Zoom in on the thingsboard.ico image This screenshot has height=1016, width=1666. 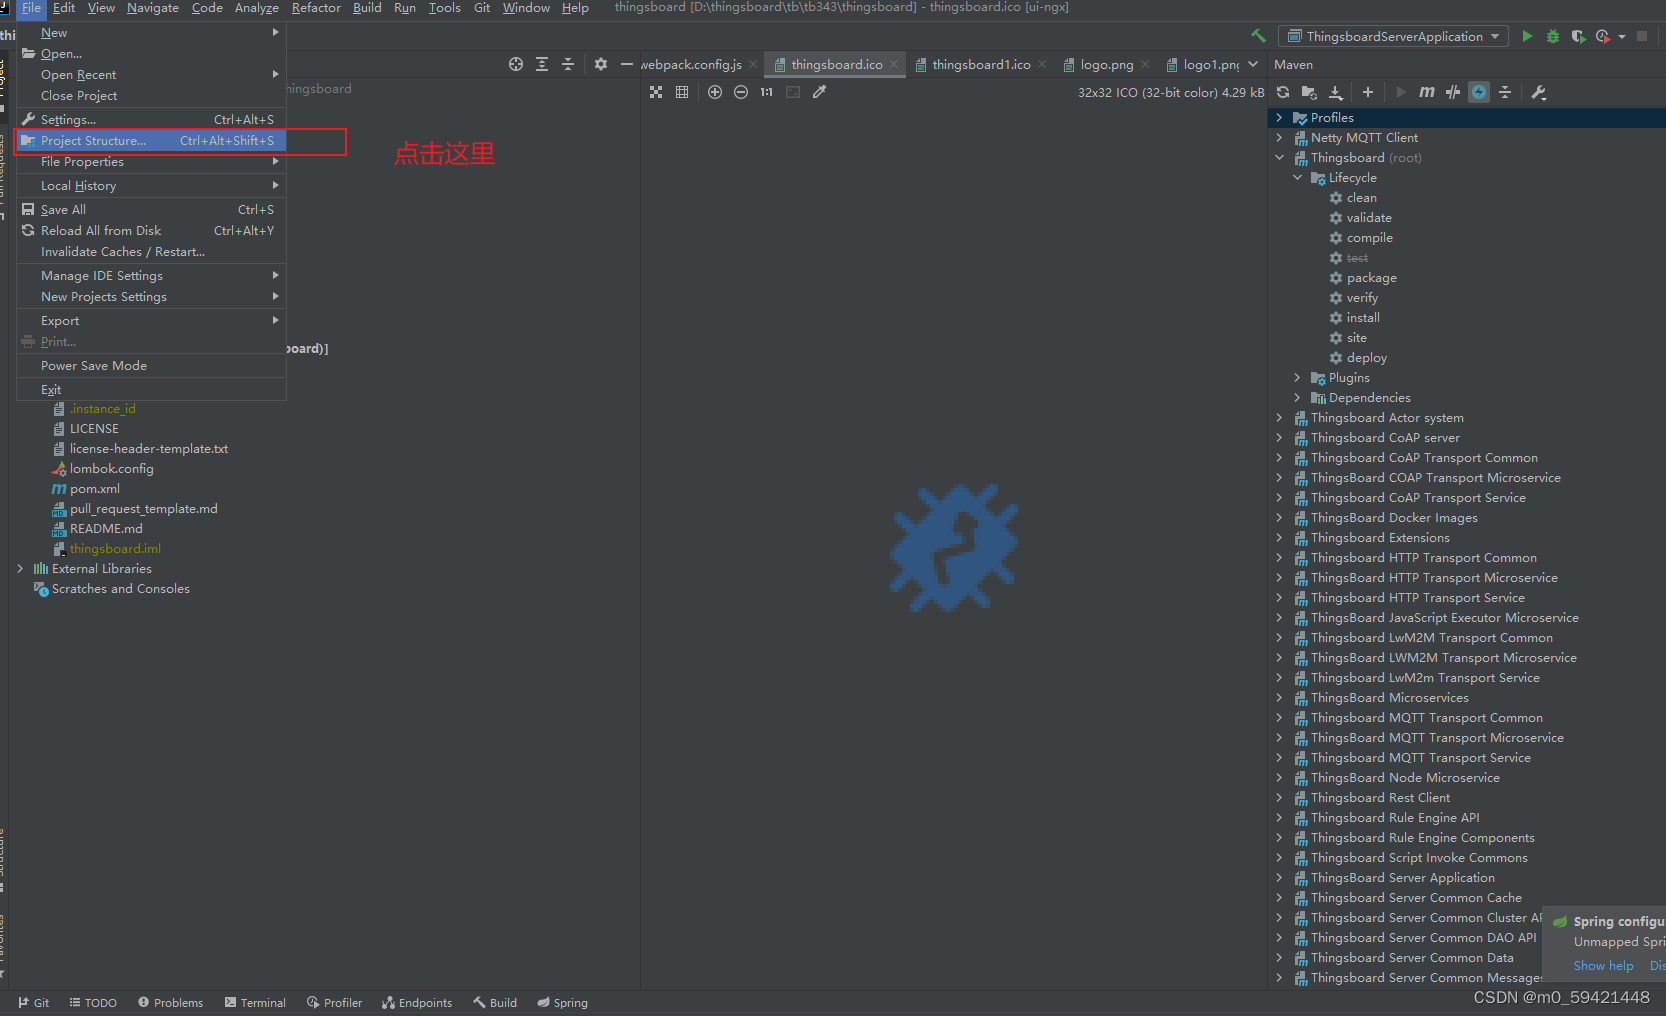[x=715, y=92]
